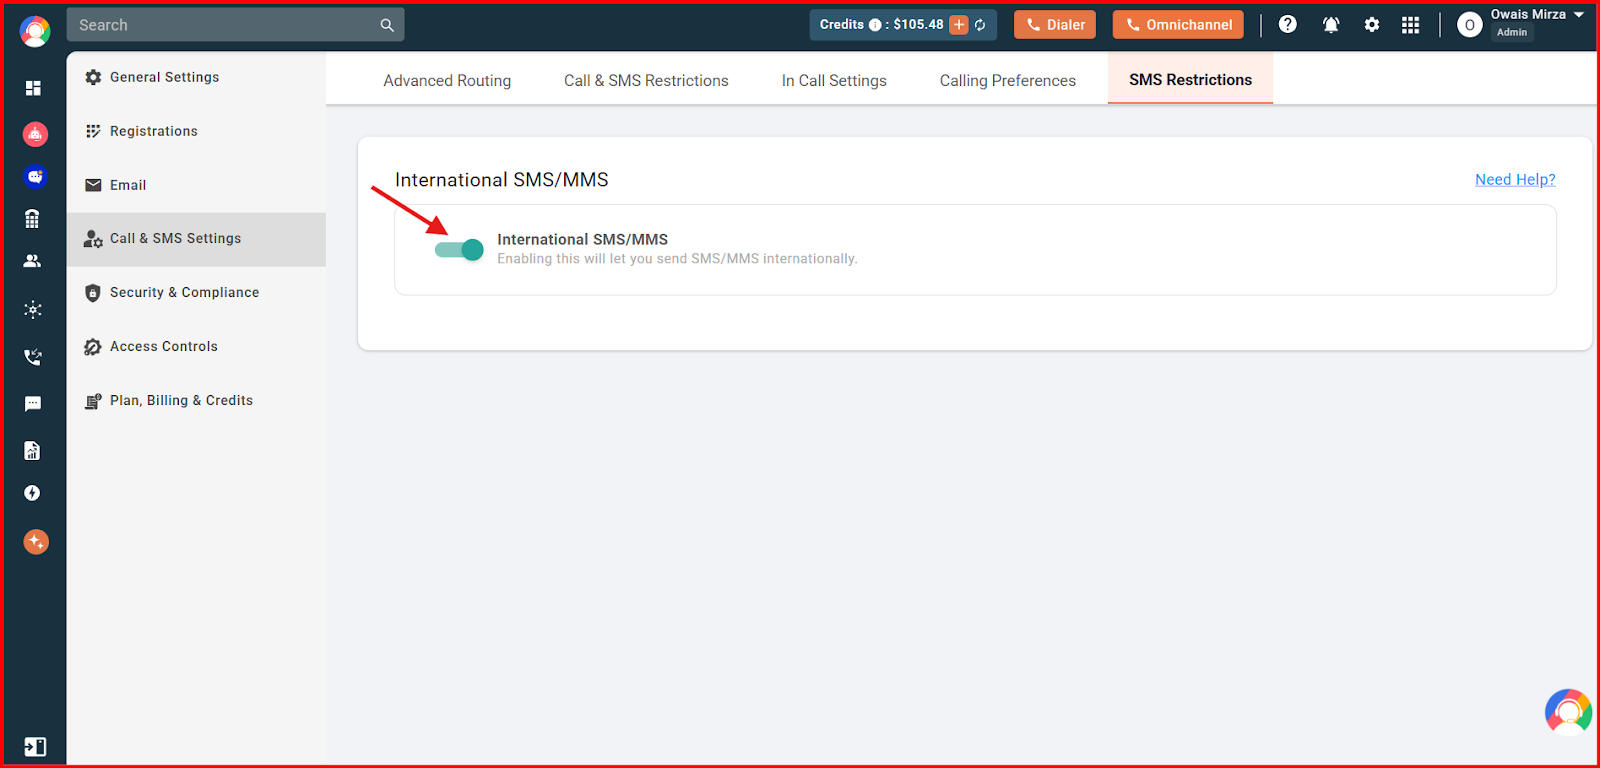Click the International SMS/MMS section heading
Viewport: 1600px width, 768px height.
pos(502,180)
